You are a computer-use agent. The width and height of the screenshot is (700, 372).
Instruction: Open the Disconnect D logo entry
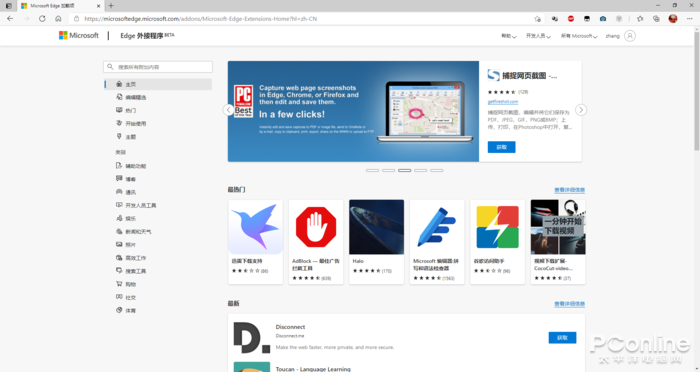[252, 337]
